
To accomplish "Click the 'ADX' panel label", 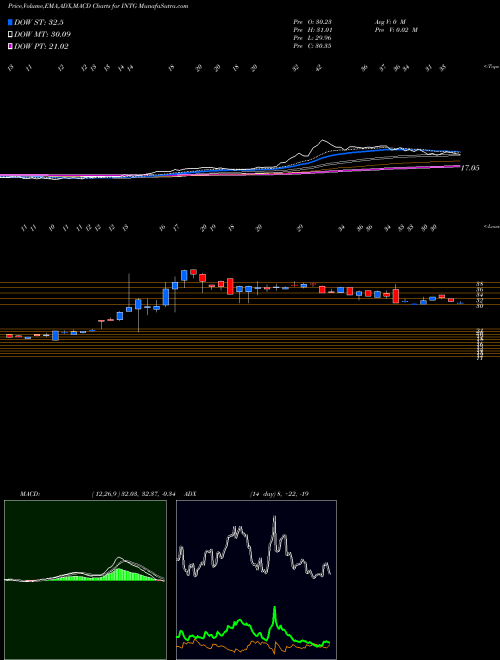I will (190, 494).
